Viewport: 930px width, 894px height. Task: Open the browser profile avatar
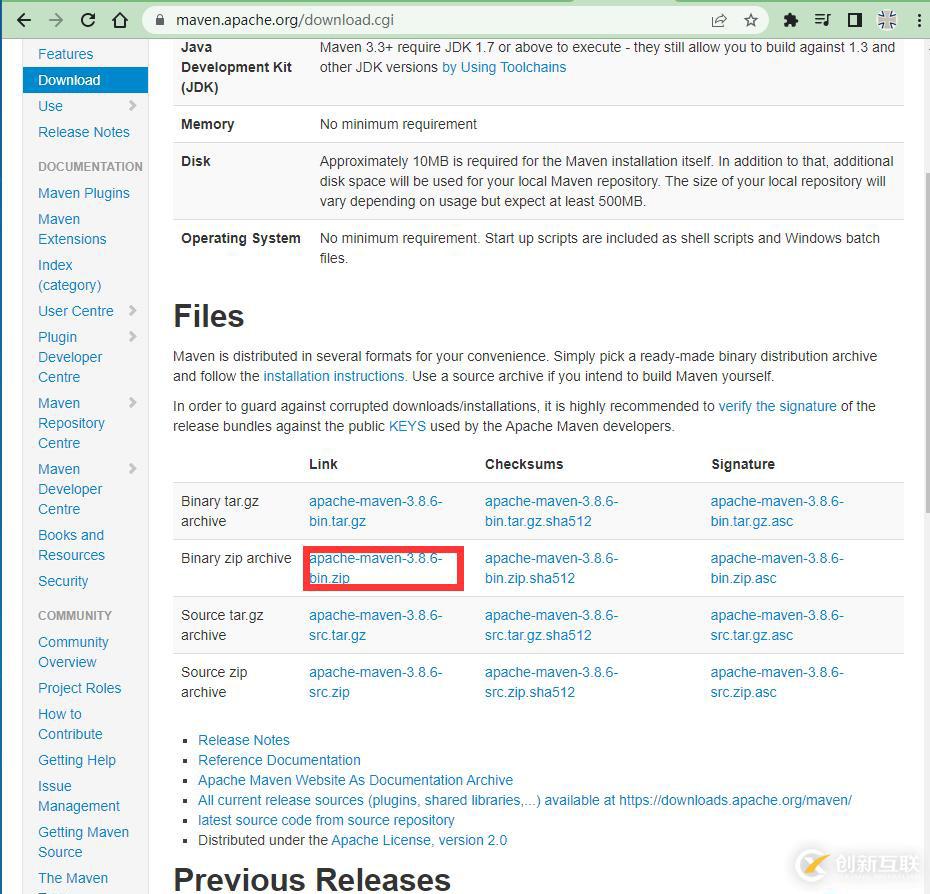[887, 21]
